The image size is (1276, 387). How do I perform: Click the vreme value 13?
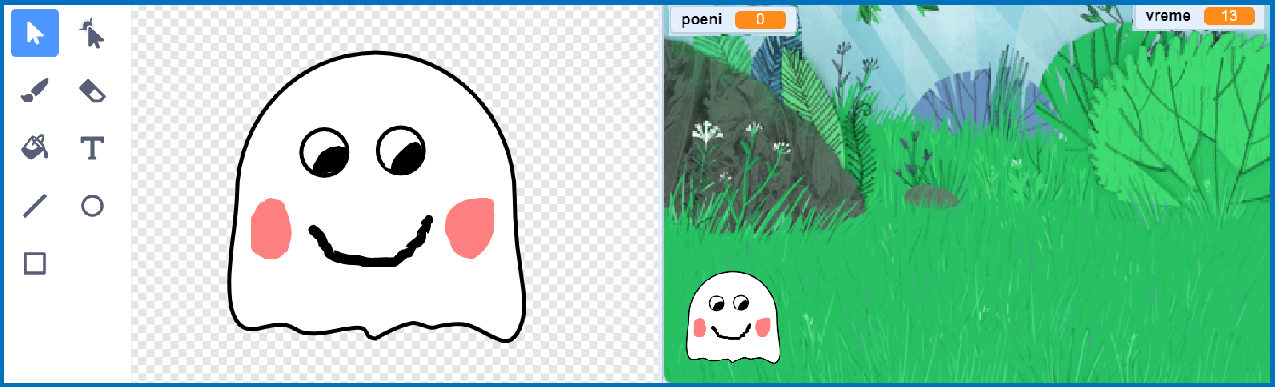pos(1230,16)
